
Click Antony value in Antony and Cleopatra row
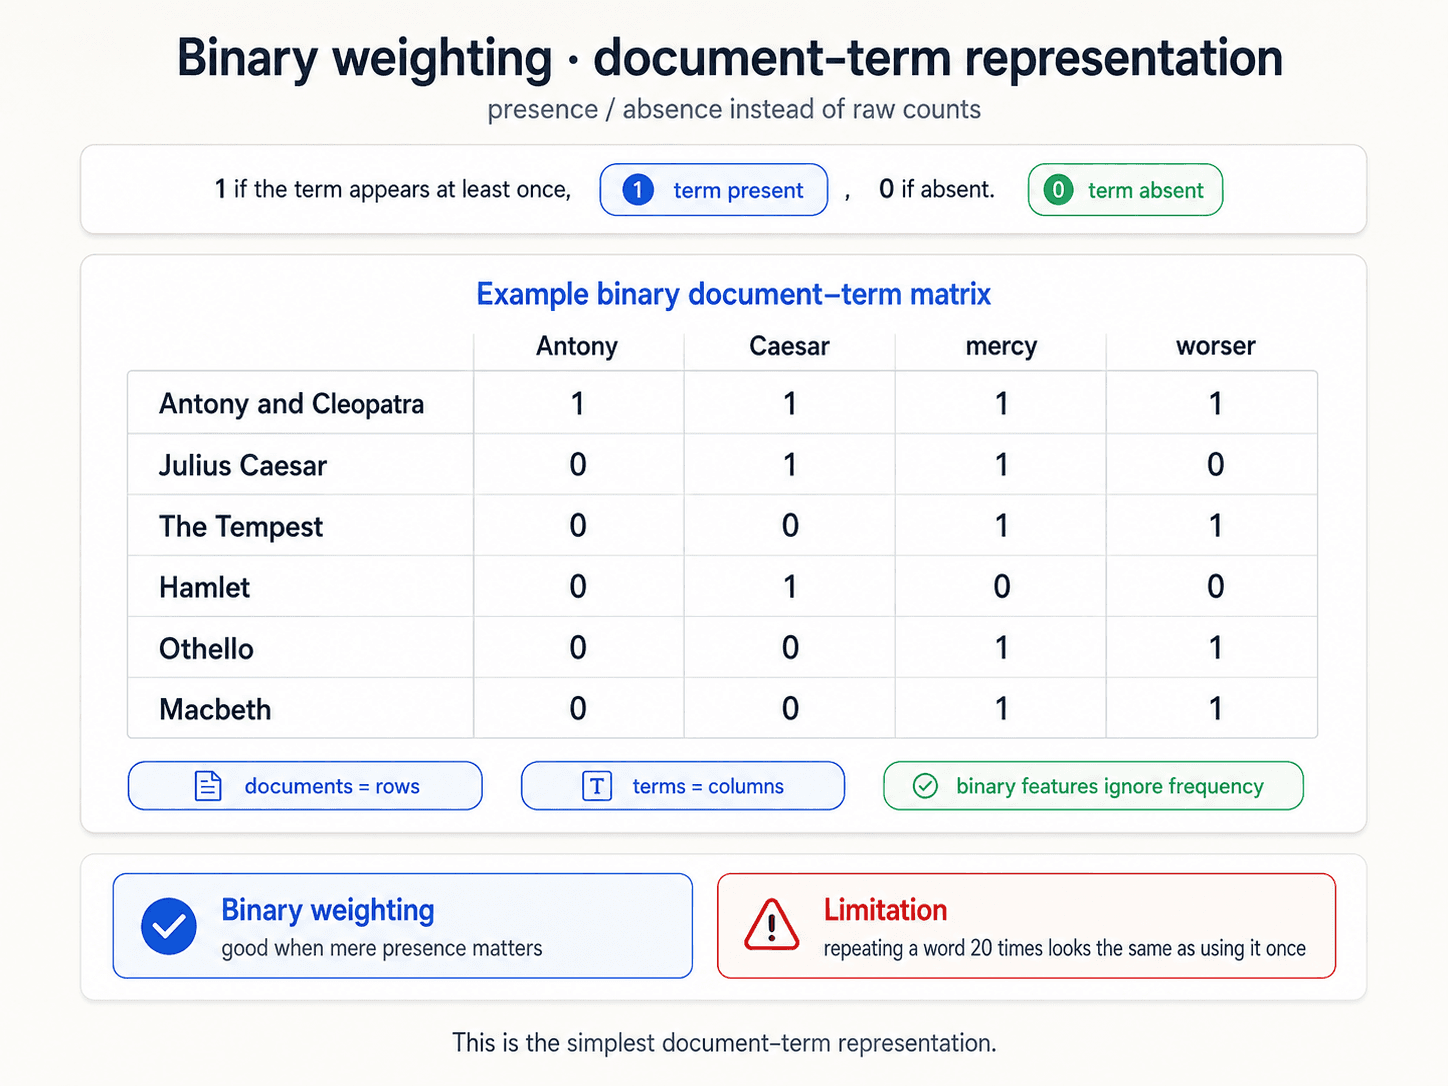tap(577, 404)
